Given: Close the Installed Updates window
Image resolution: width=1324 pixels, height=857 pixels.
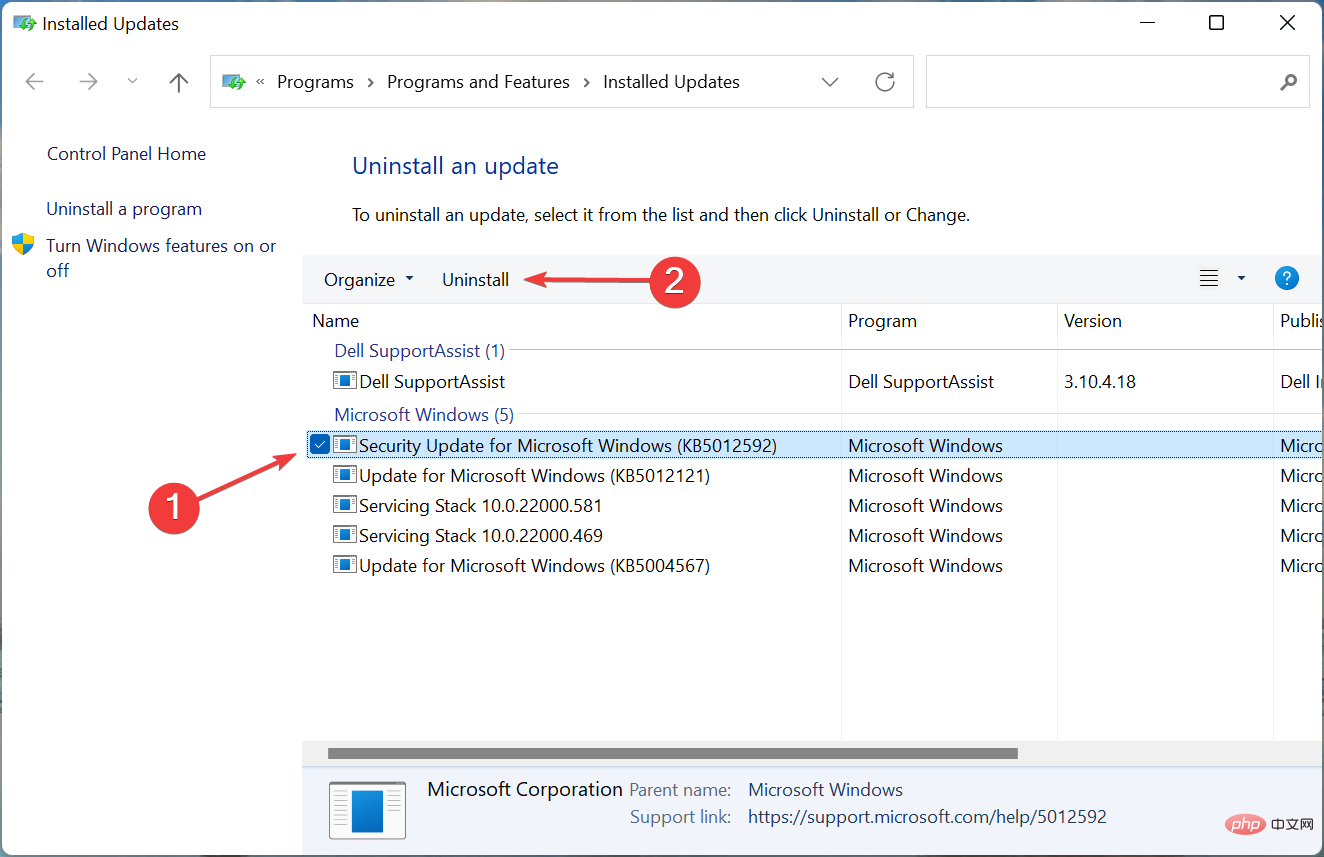Looking at the screenshot, I should pyautogui.click(x=1286, y=23).
